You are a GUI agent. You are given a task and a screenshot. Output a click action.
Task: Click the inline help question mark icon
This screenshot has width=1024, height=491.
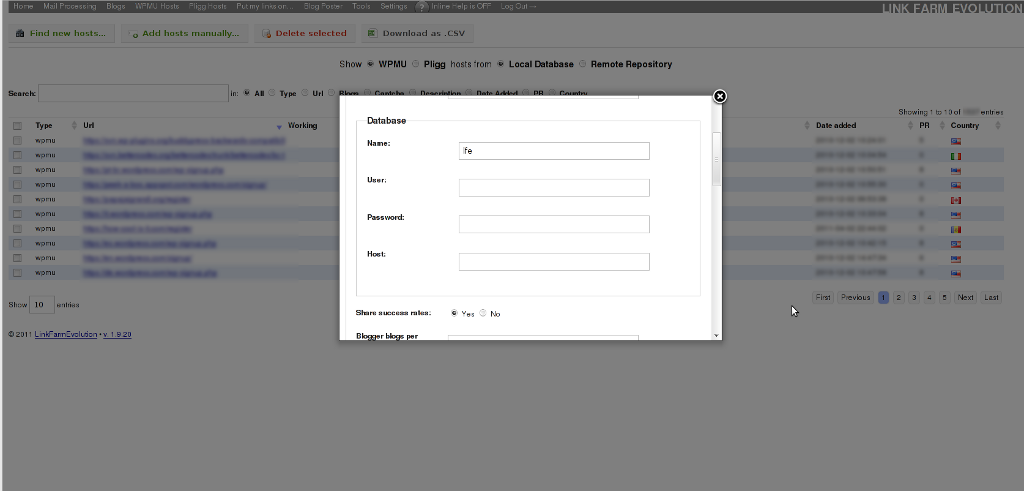click(421, 7)
